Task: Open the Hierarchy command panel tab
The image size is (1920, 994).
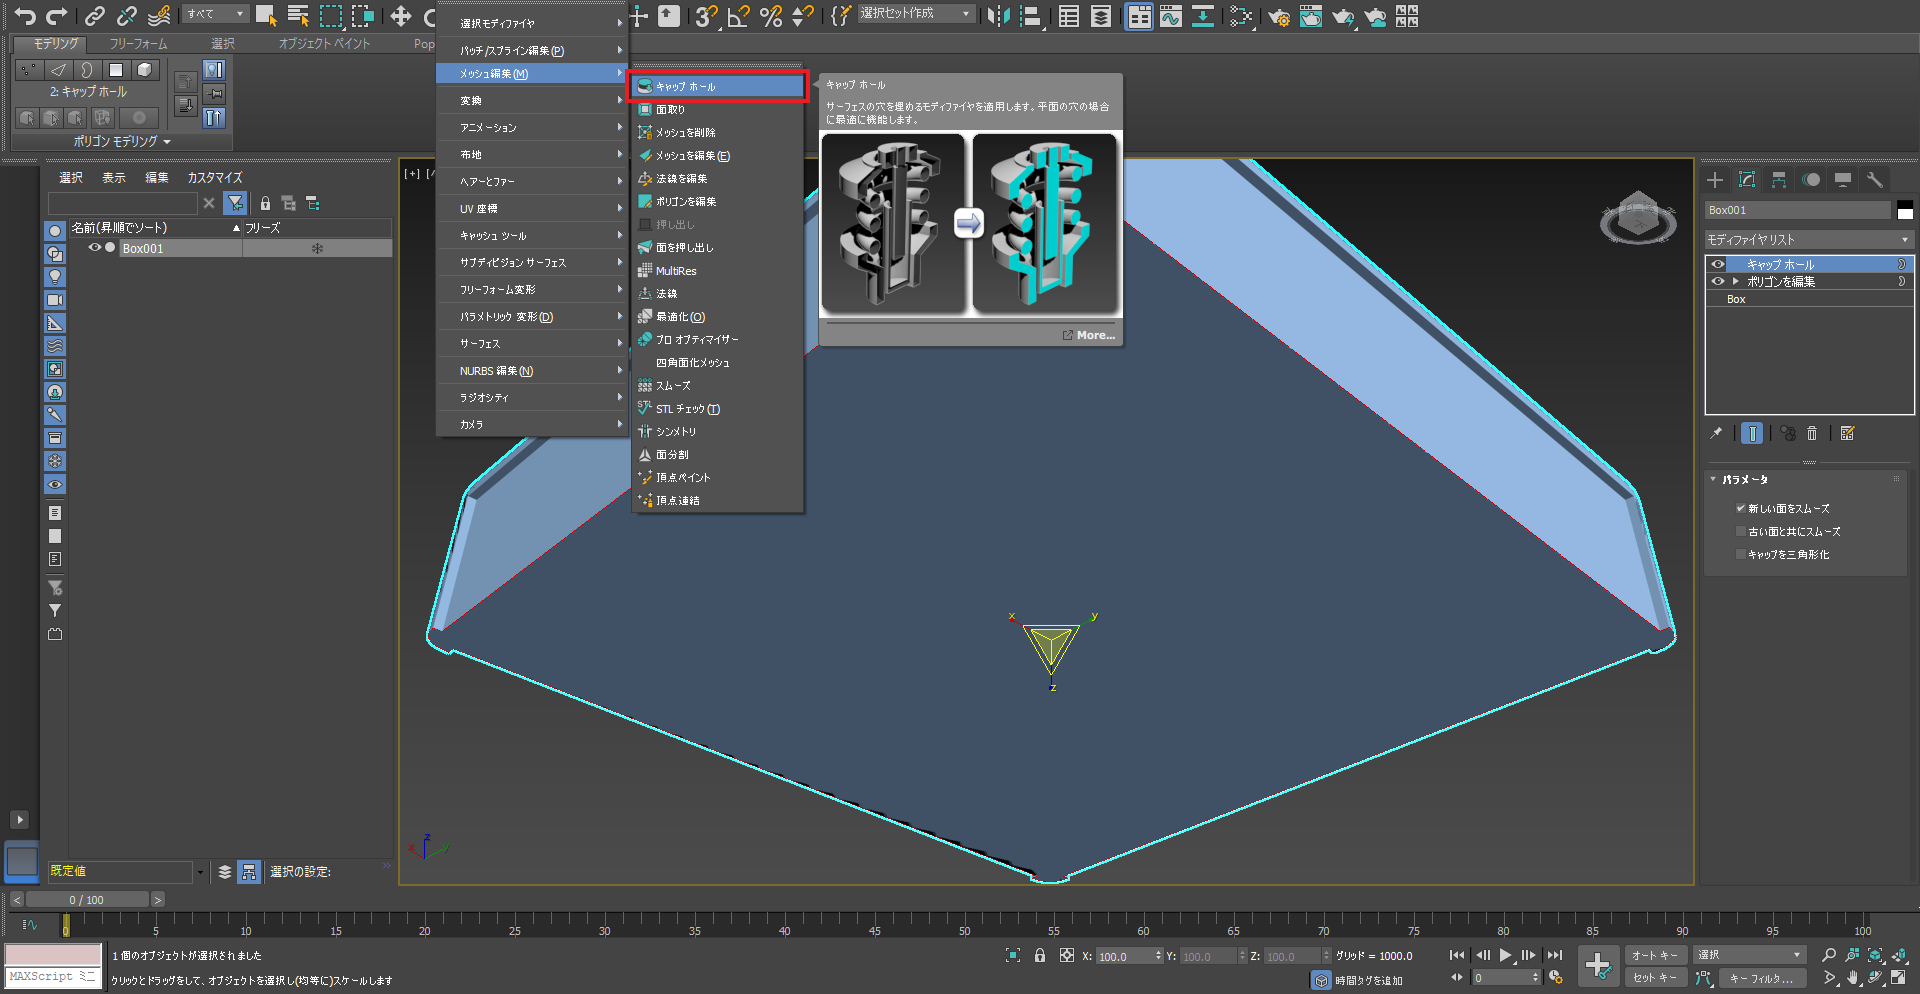Action: (x=1778, y=180)
